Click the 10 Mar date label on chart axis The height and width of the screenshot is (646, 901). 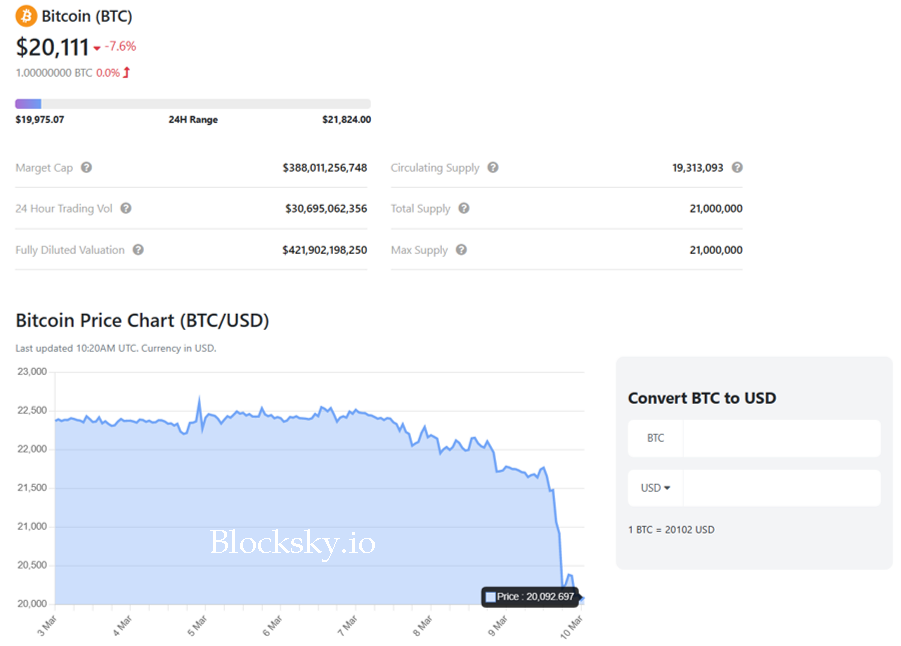(572, 626)
